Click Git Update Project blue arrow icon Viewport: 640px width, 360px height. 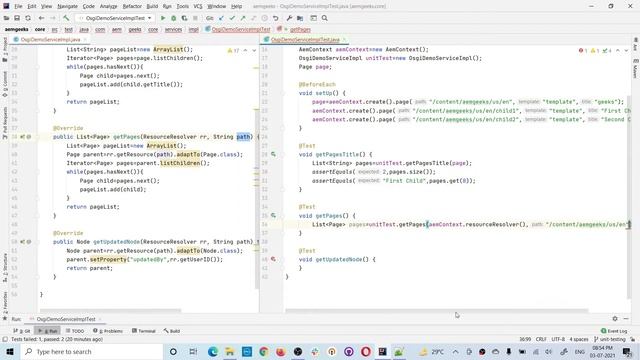221,18
